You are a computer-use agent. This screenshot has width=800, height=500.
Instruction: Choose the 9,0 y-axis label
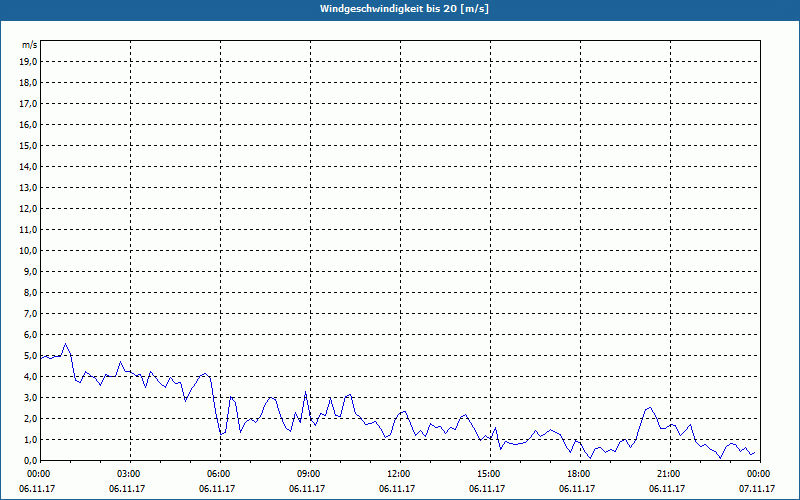[x=31, y=271]
